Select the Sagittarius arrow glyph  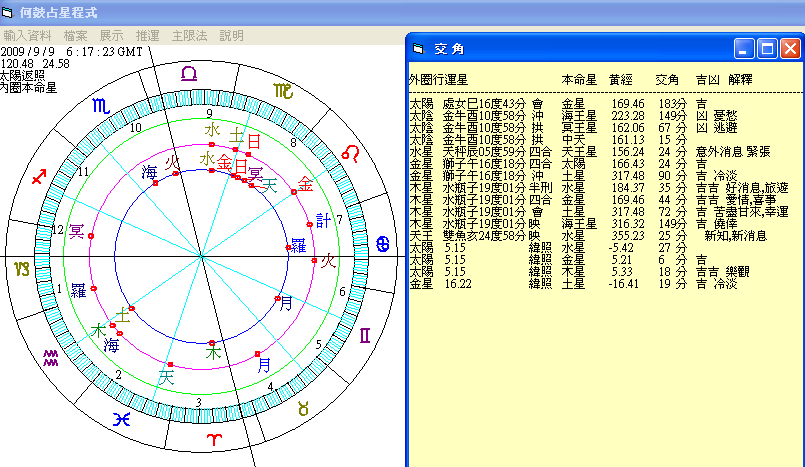(x=39, y=177)
